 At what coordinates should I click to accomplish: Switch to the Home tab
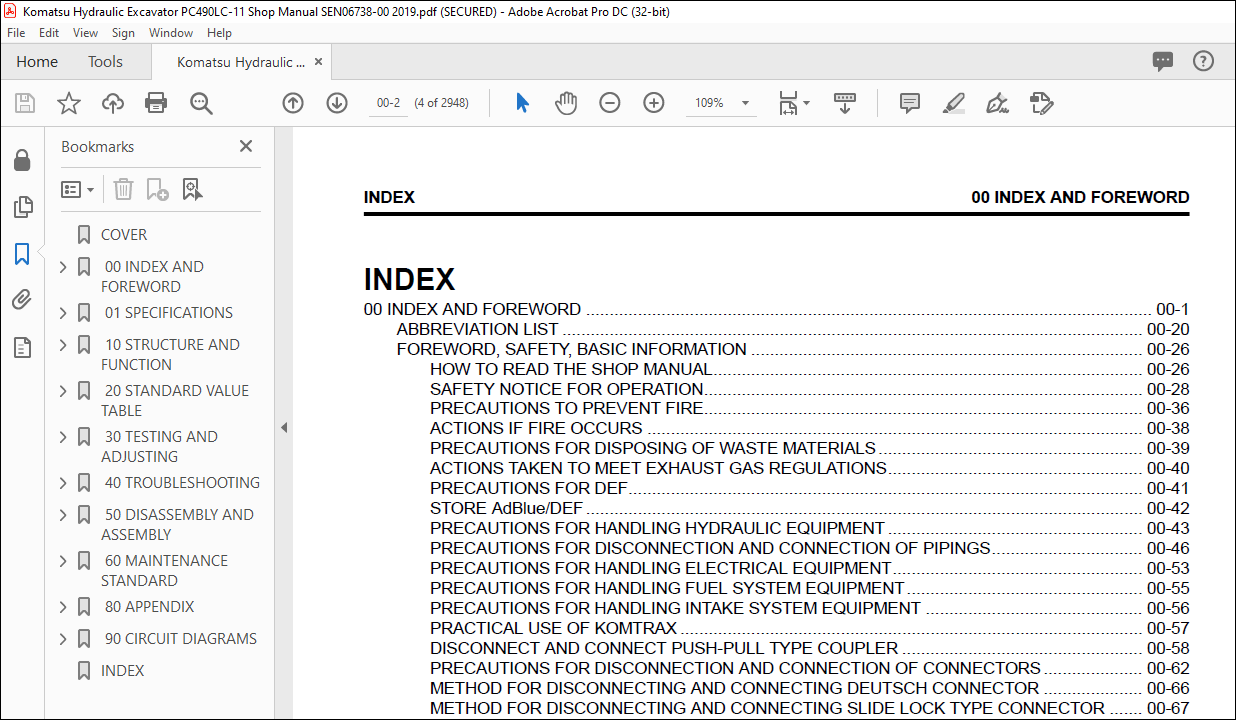coord(37,62)
